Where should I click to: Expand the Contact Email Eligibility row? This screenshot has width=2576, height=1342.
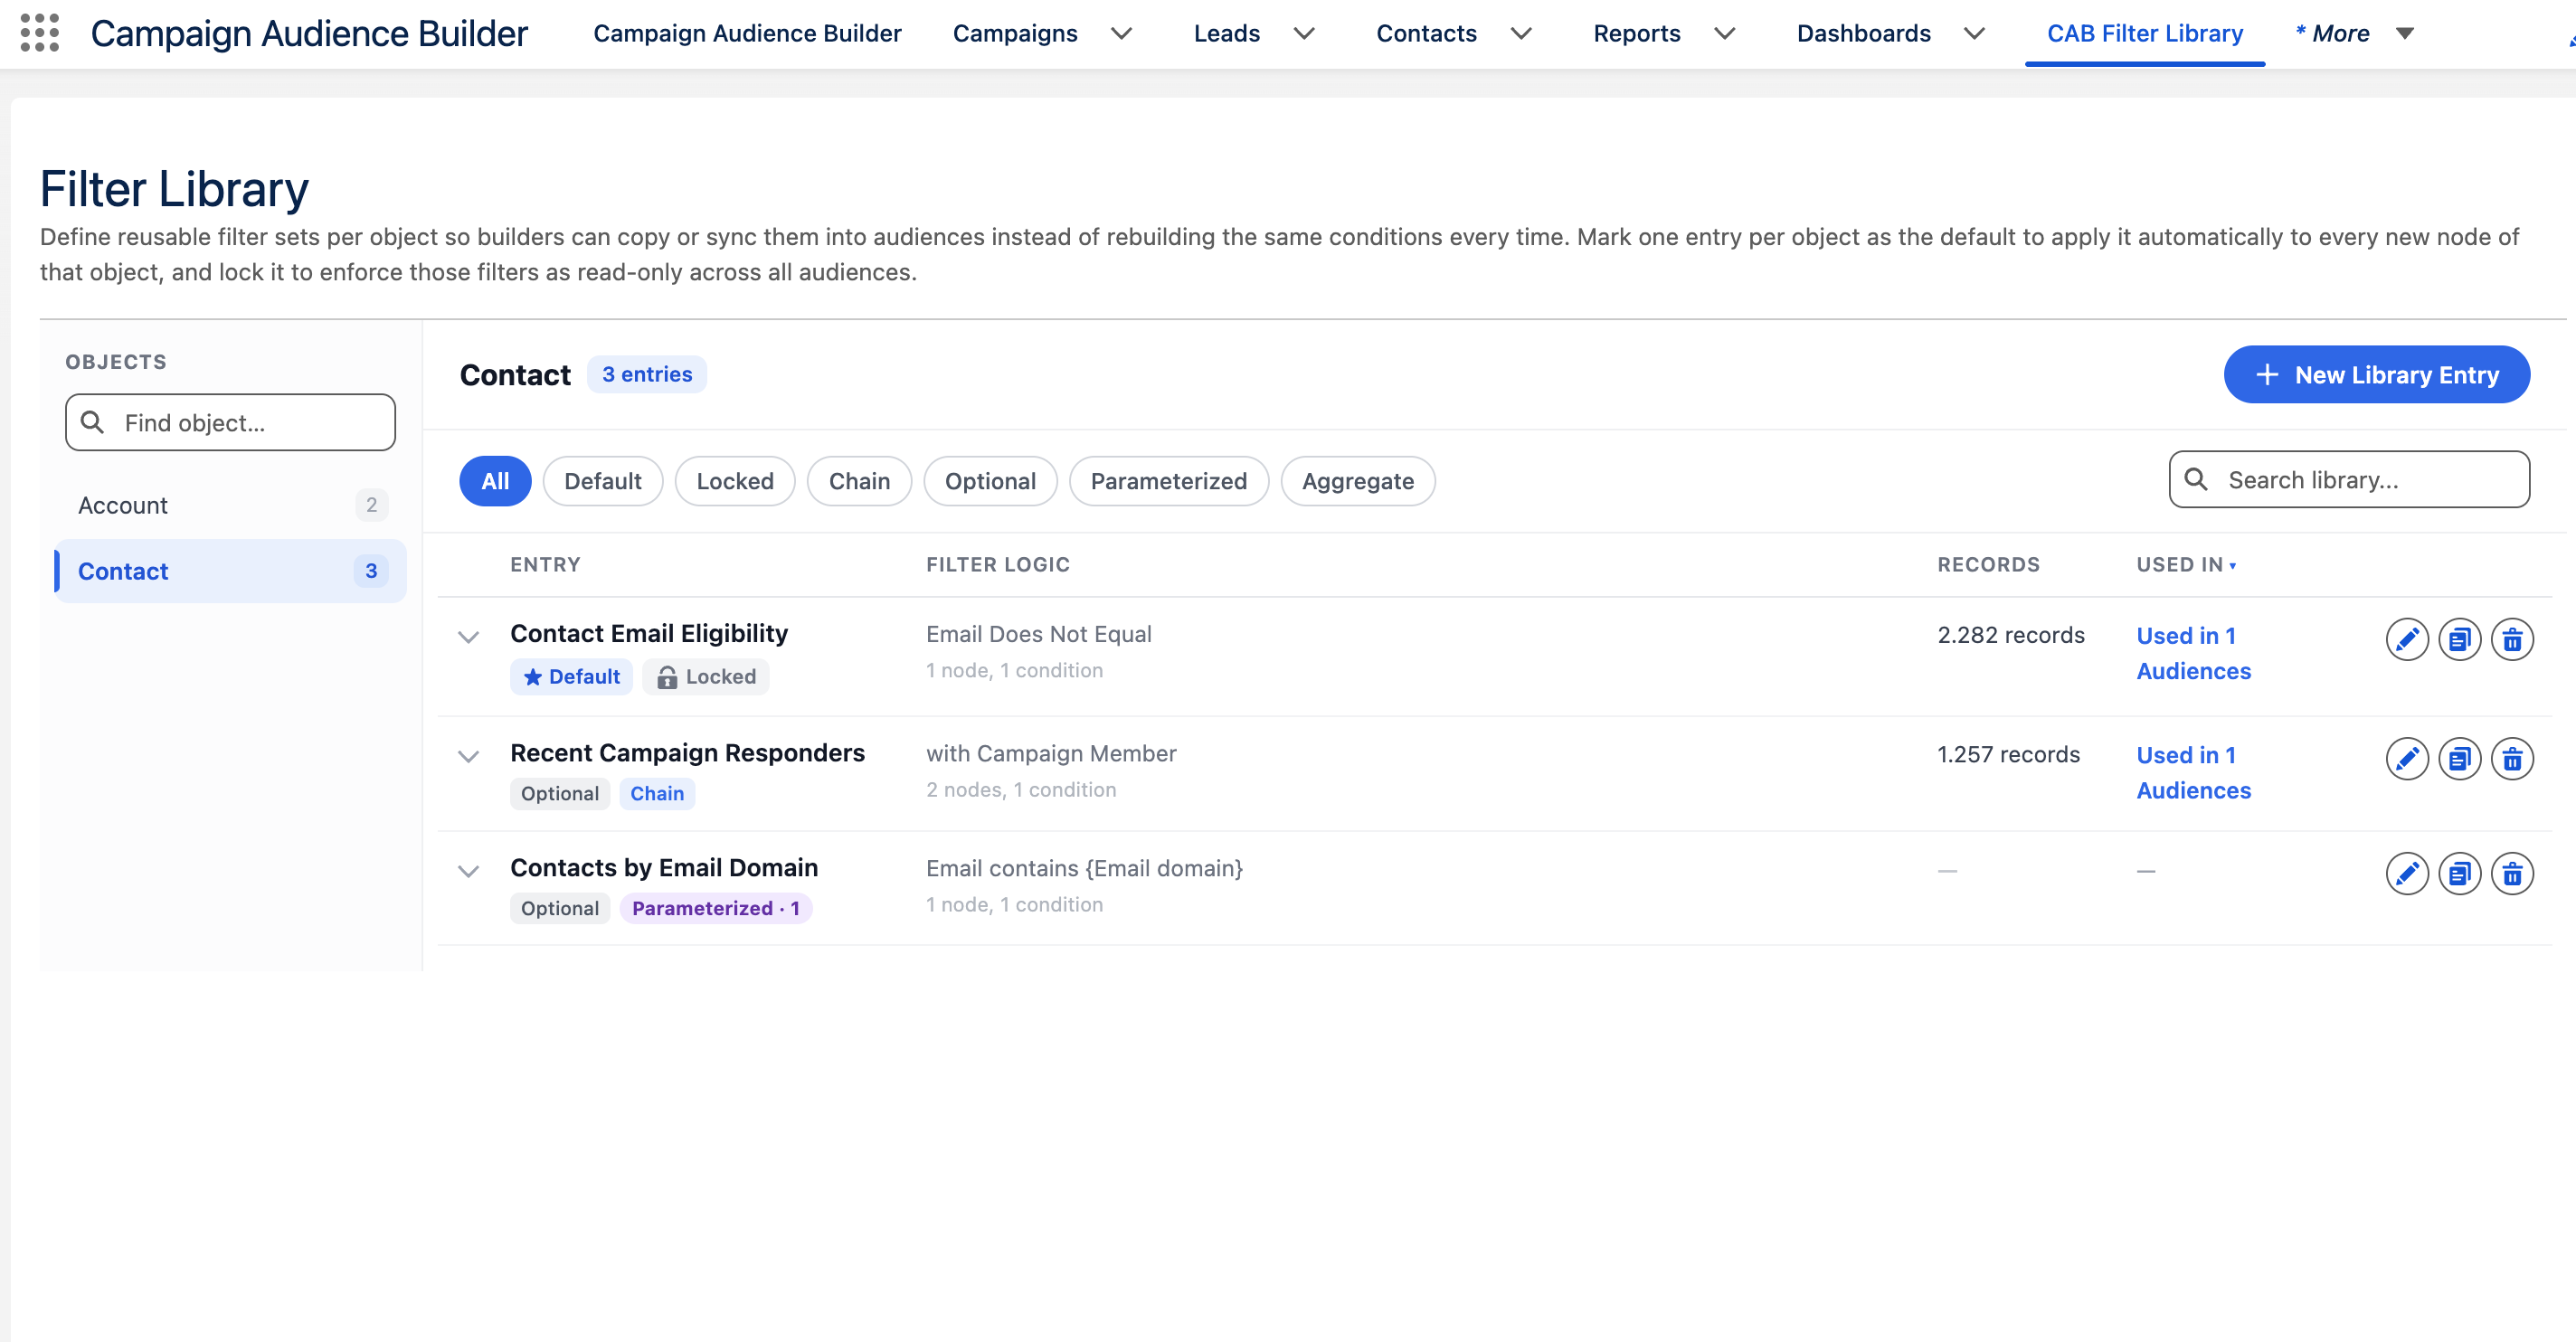click(468, 636)
